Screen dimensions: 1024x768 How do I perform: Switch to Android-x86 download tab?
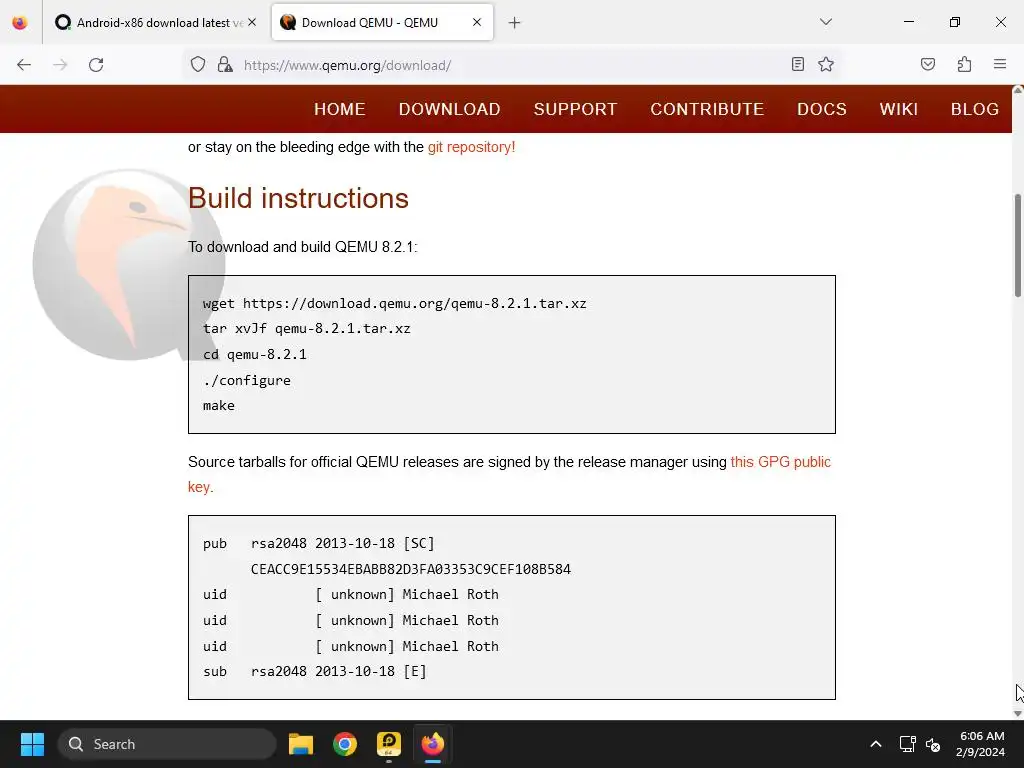(155, 23)
